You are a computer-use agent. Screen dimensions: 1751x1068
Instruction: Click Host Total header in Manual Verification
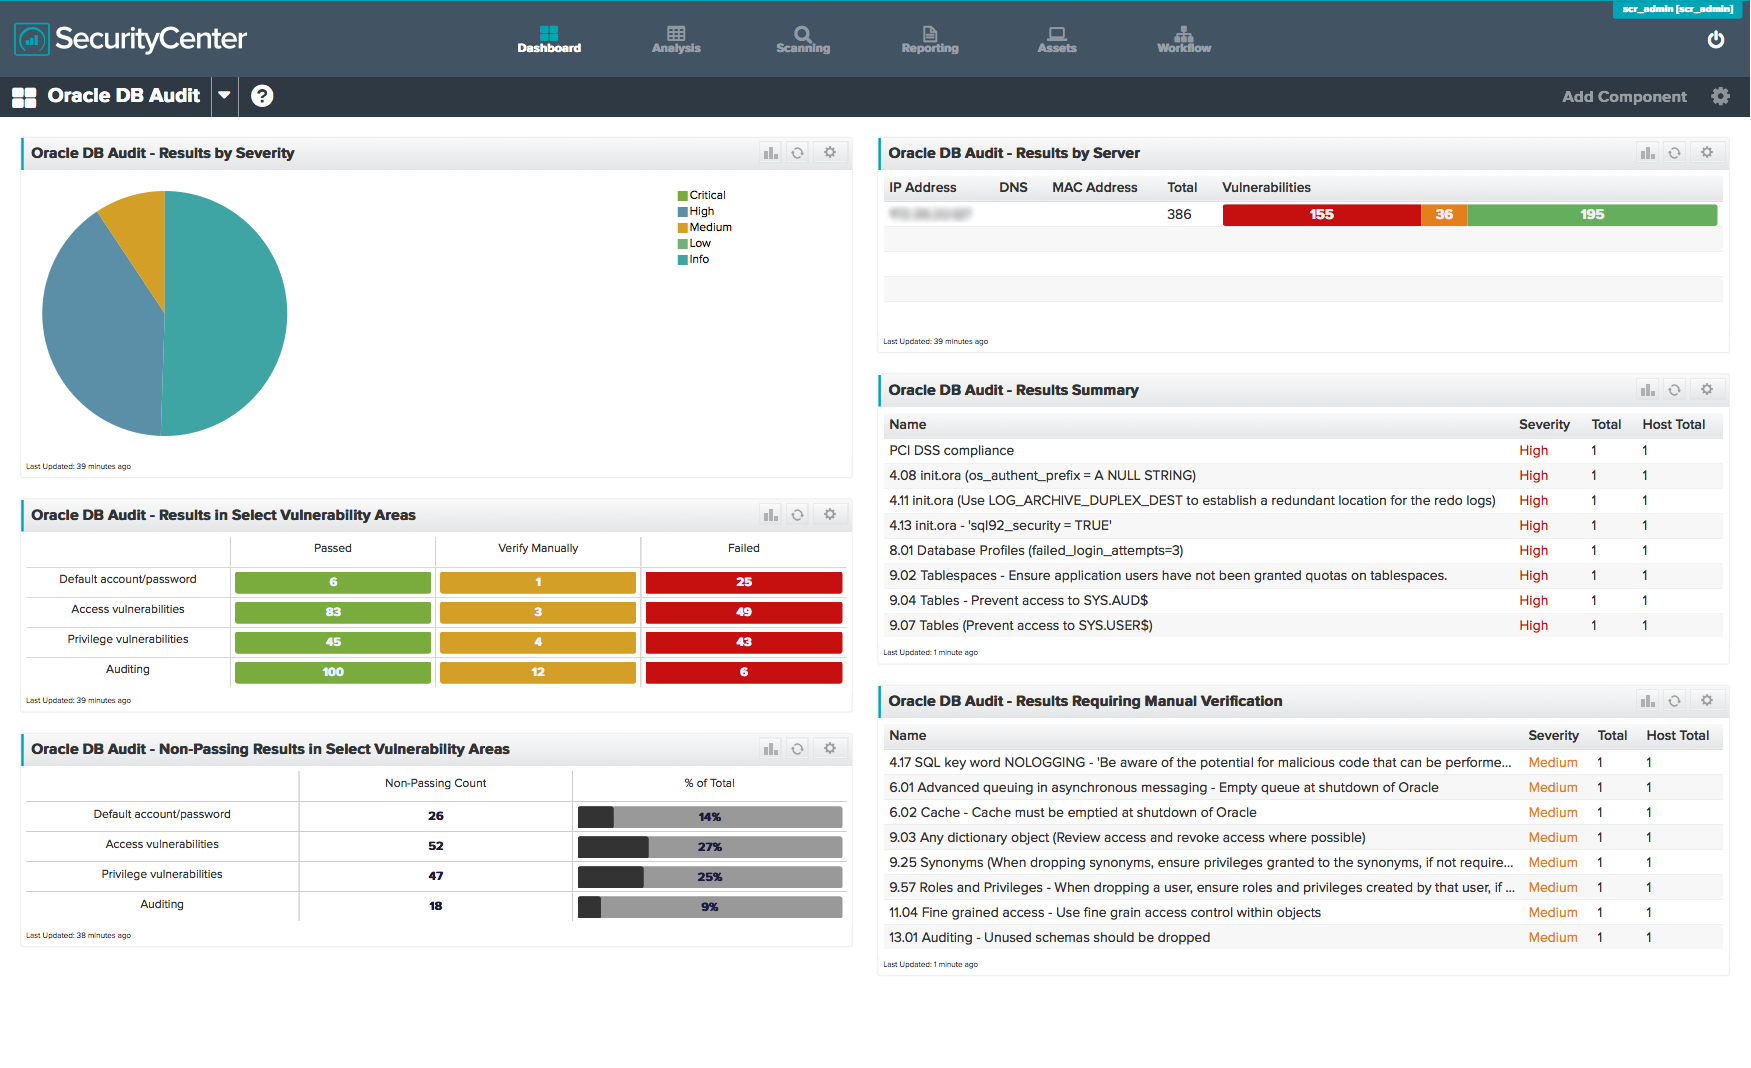click(1677, 736)
